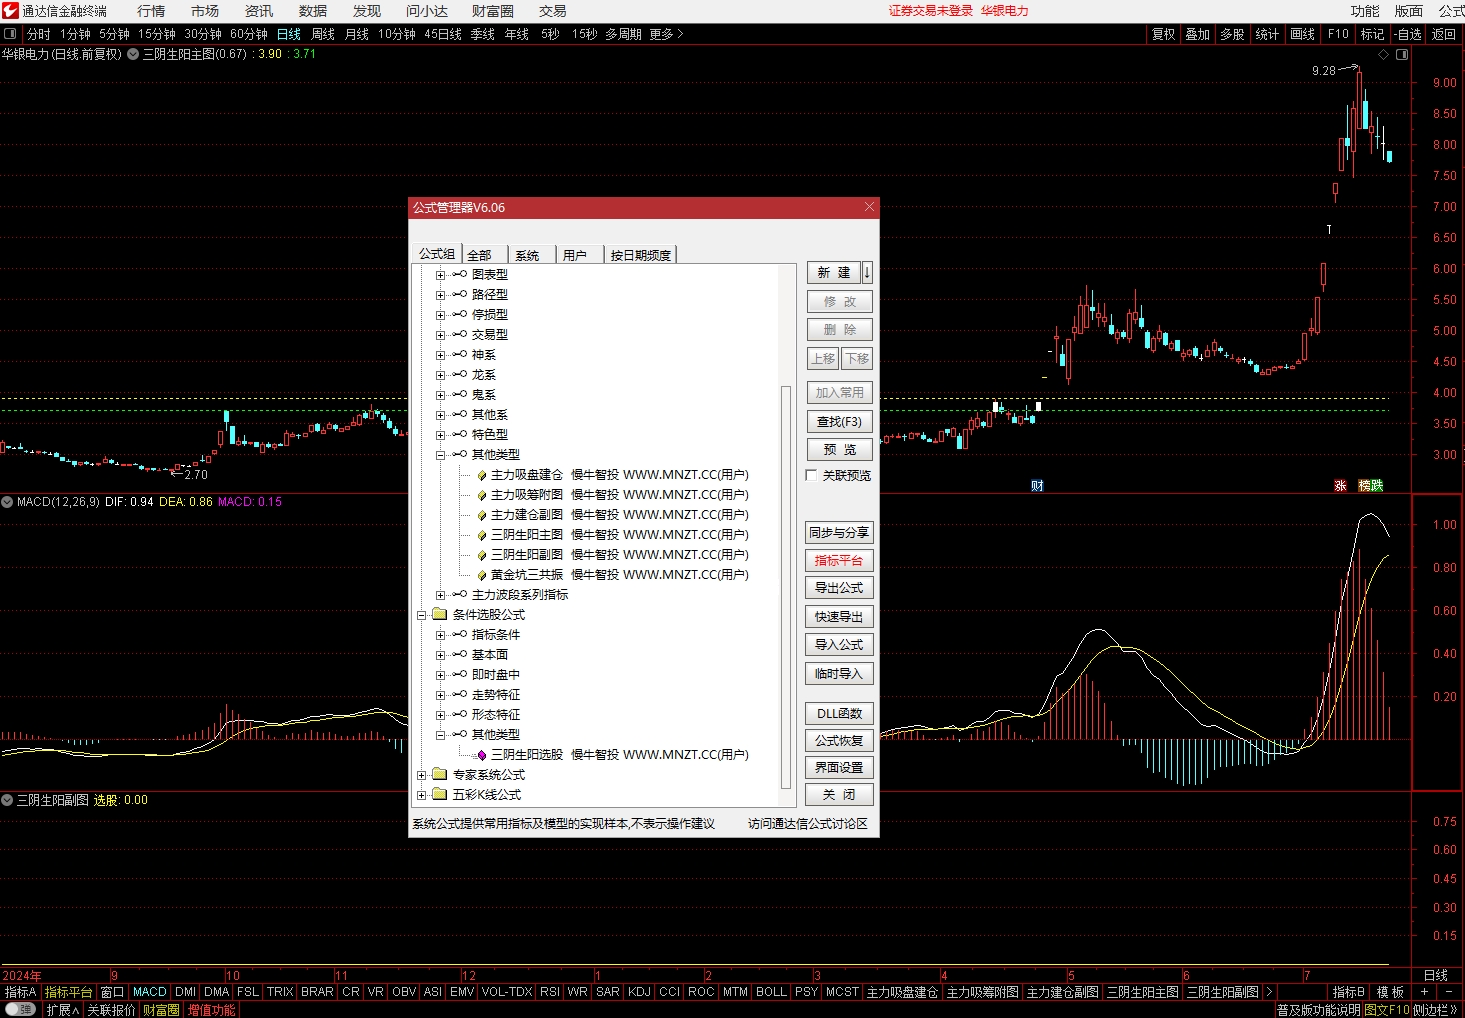Click the round icon before 三阴生阳副图 选股
This screenshot has width=1465, height=1018.
[7, 800]
